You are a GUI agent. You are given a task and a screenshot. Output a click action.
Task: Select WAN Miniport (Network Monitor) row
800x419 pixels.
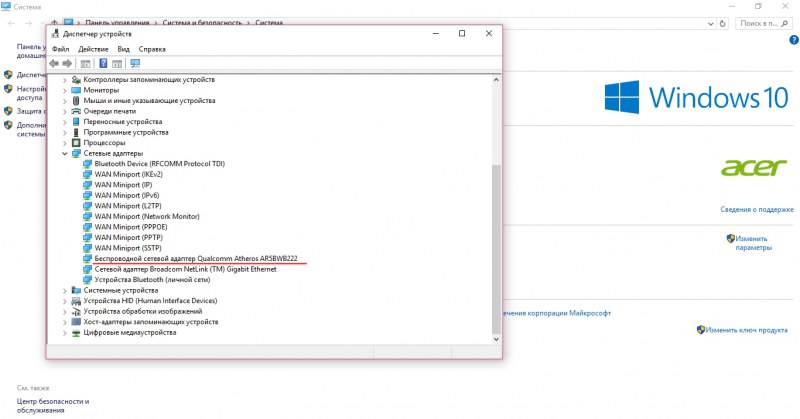[x=147, y=216]
